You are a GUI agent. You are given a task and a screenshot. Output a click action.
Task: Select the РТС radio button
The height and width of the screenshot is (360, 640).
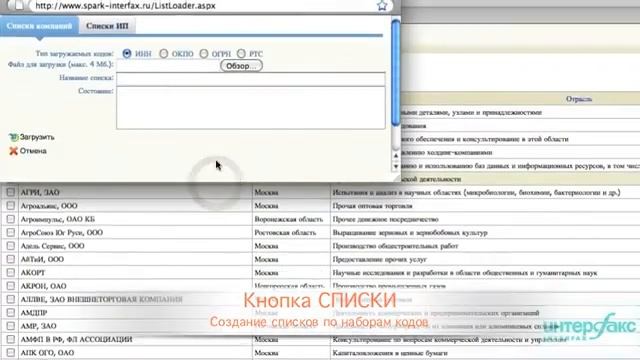point(241,53)
